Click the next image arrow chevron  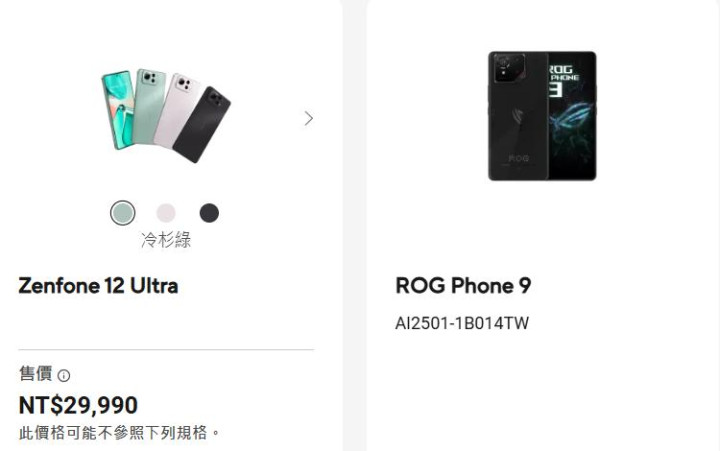309,118
